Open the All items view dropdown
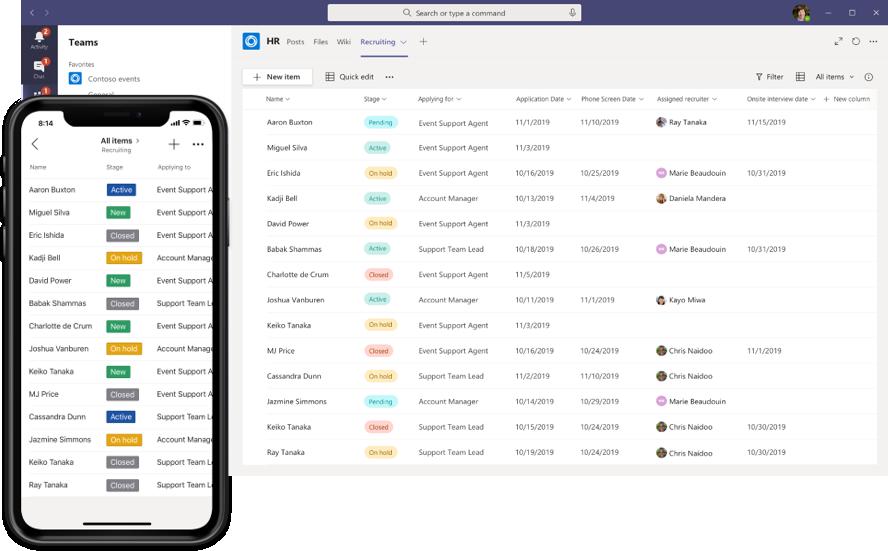This screenshot has width=888, height=551. click(834, 77)
